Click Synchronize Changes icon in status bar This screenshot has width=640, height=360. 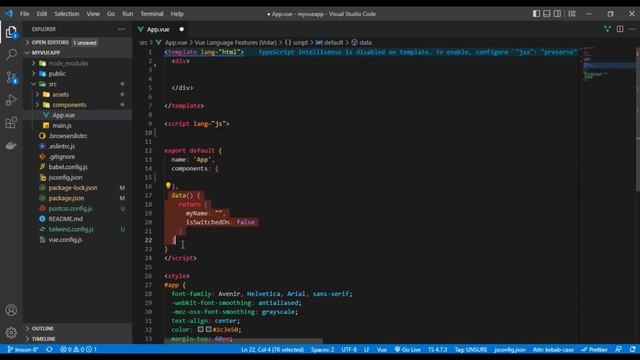coord(49,349)
